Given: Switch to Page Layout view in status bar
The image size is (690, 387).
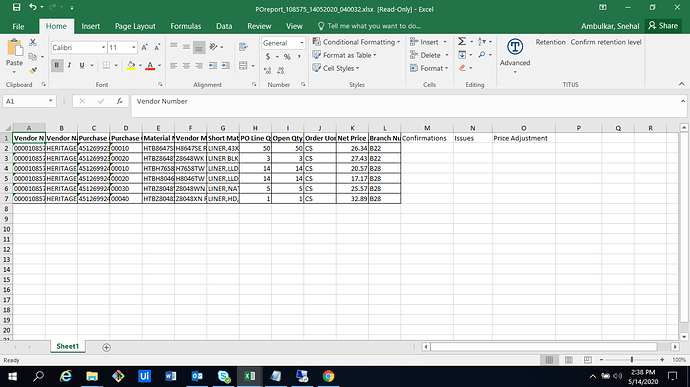Looking at the screenshot, I should 569,360.
